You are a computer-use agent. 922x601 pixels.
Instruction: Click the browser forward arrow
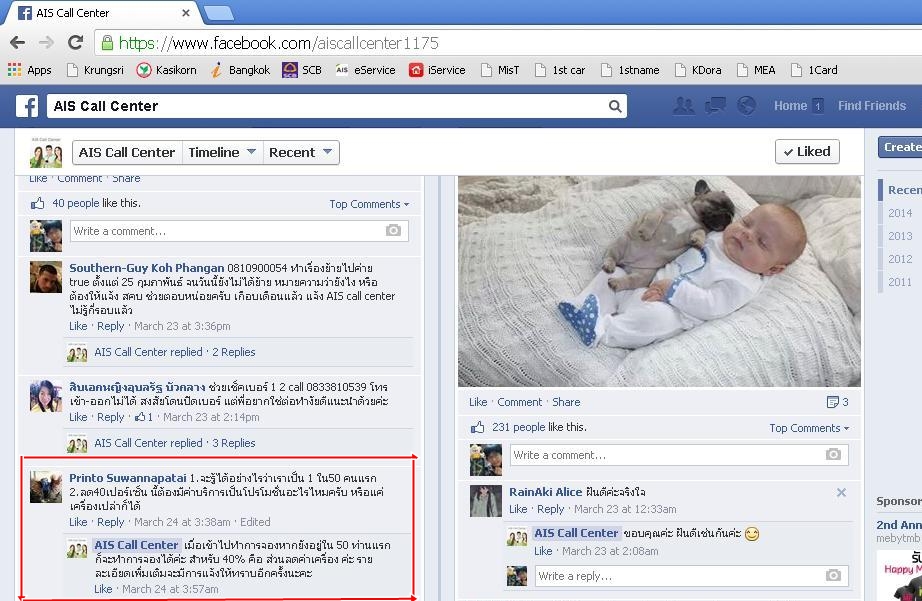46,42
